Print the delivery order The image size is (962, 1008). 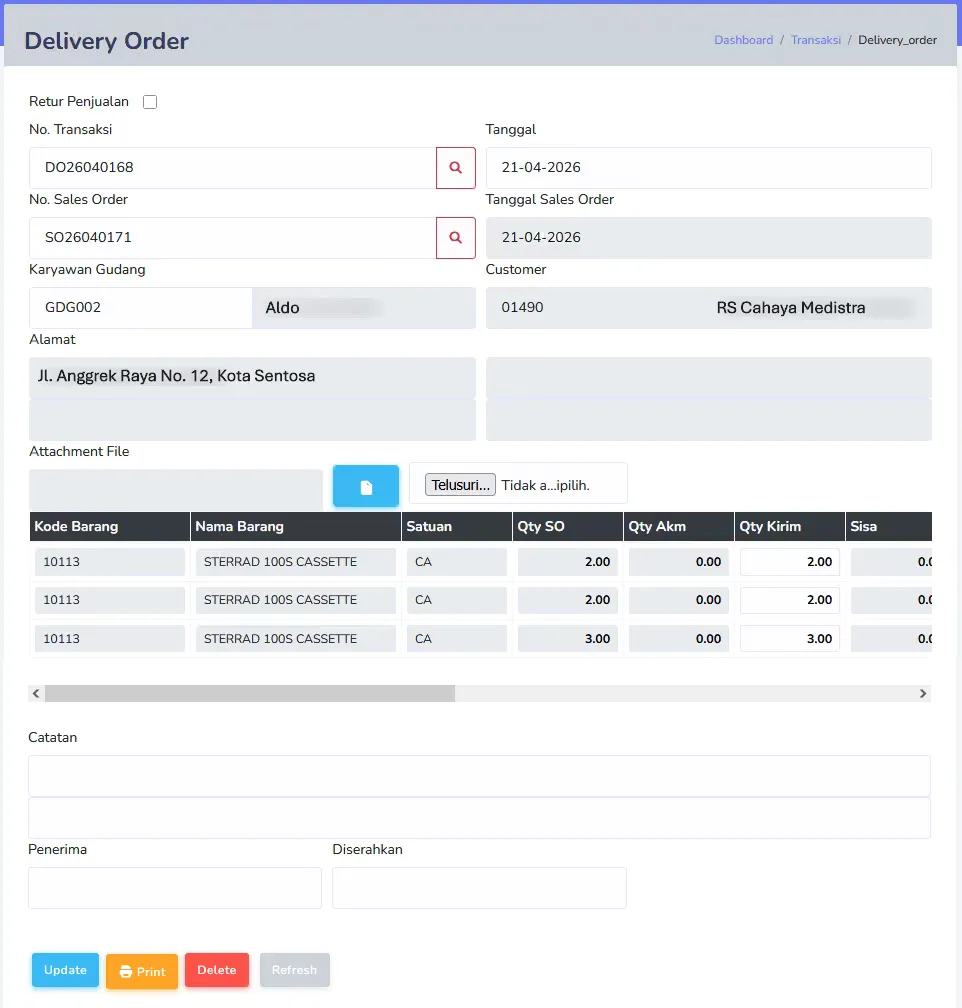click(142, 971)
